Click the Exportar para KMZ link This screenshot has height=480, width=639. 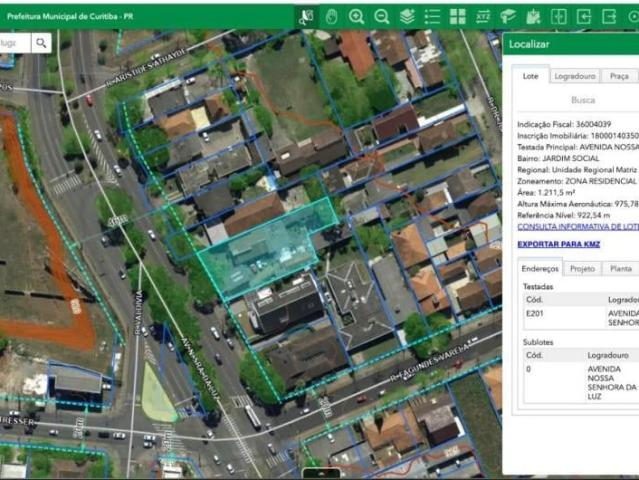coord(559,244)
